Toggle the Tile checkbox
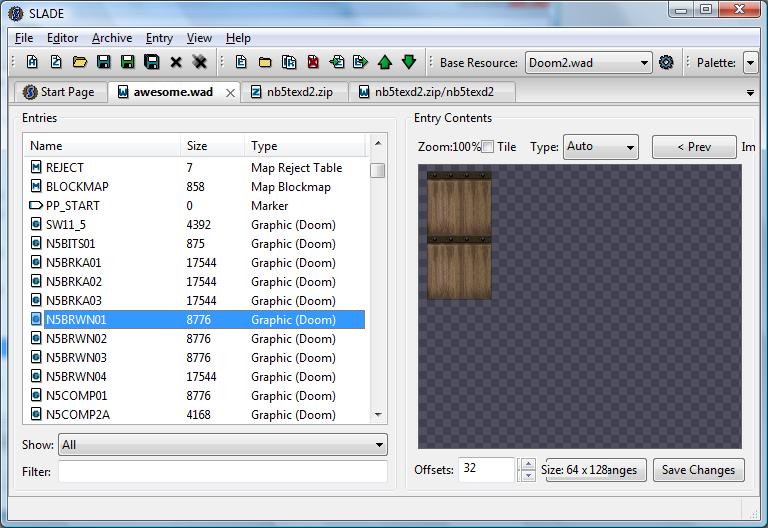 click(488, 146)
